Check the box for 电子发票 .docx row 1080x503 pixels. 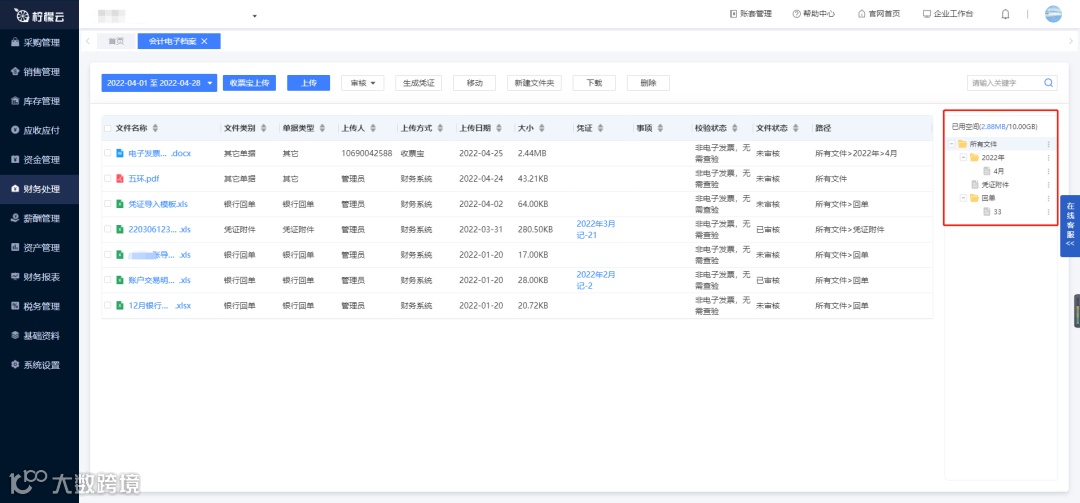point(107,153)
